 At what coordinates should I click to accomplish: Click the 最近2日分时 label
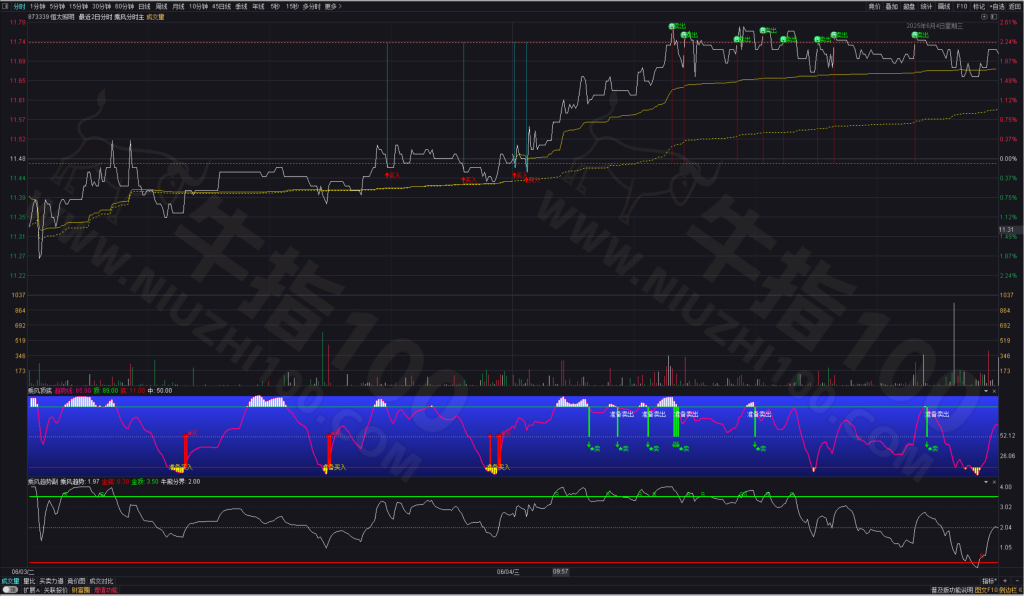click(x=95, y=17)
